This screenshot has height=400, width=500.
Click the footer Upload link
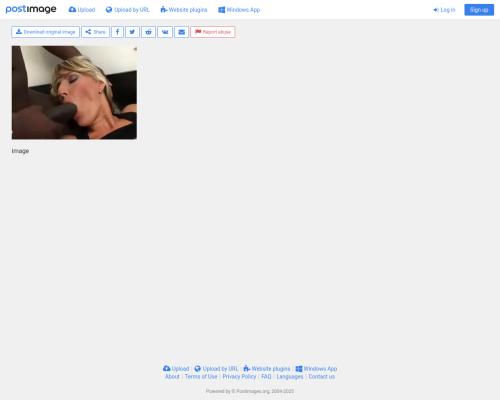176,369
